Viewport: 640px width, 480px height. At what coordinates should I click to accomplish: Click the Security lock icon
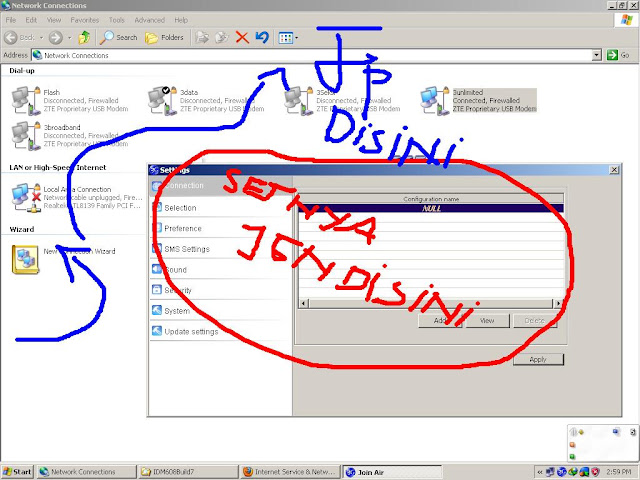[x=157, y=289]
